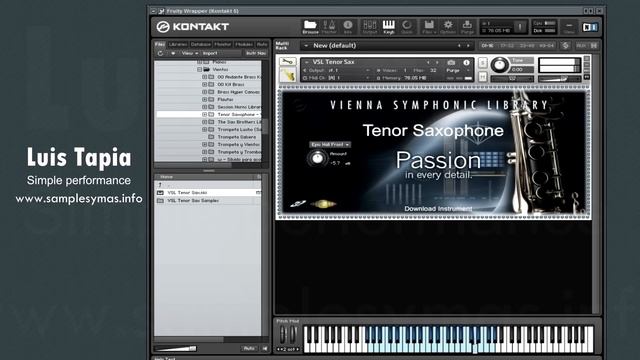This screenshot has width=640, height=360.
Task: Switch to the Libraries tab
Action: tap(178, 44)
